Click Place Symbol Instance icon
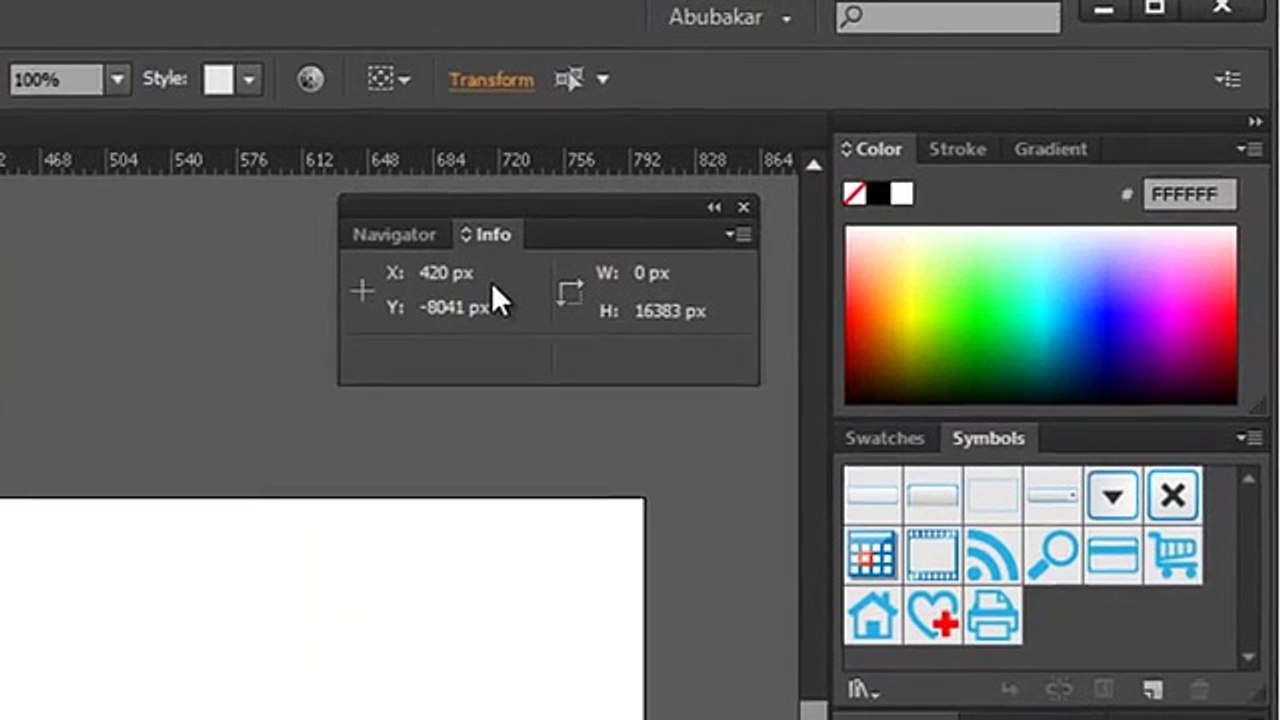 point(1009,690)
